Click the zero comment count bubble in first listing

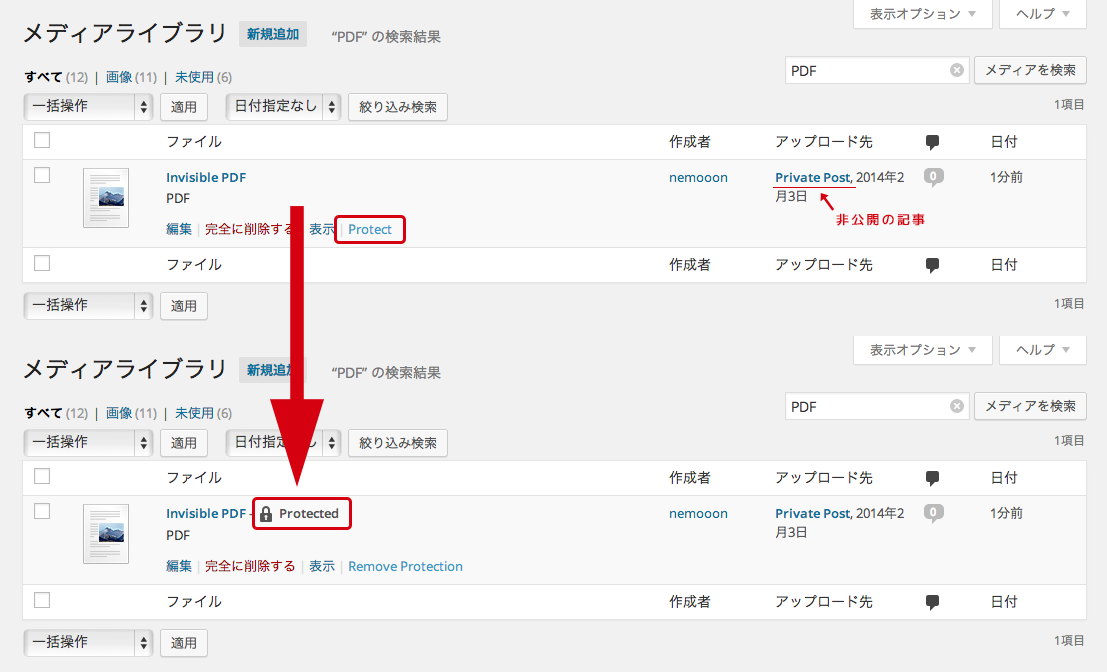coord(933,176)
